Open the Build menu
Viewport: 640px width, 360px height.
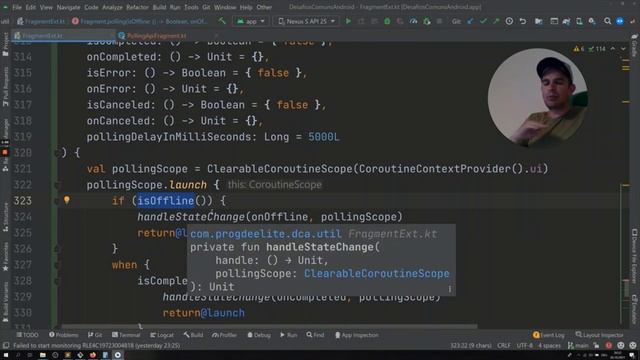pyautogui.click(x=159, y=7)
